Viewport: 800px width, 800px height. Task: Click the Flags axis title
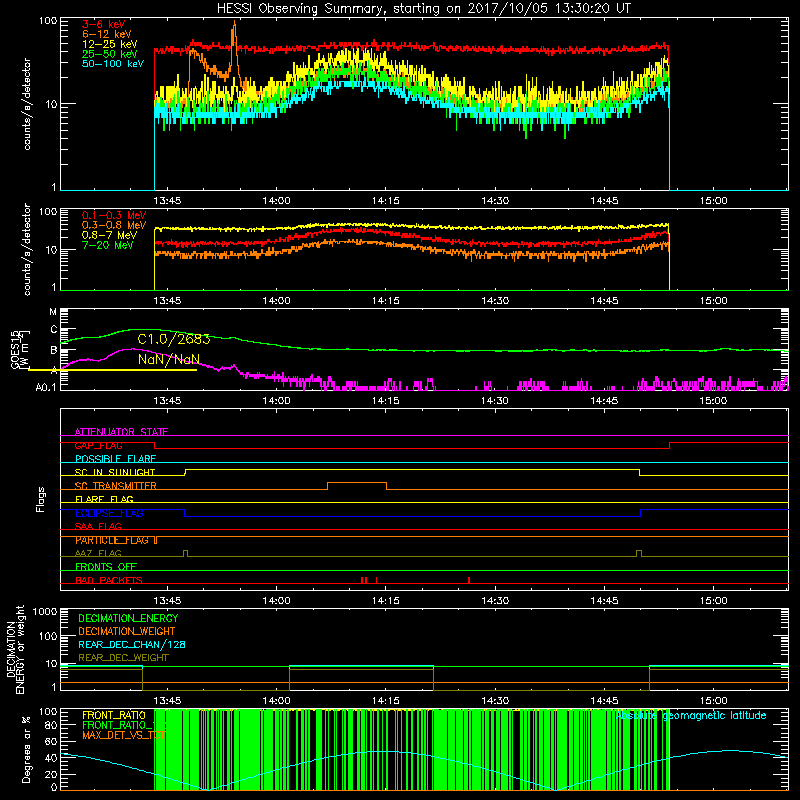point(41,499)
